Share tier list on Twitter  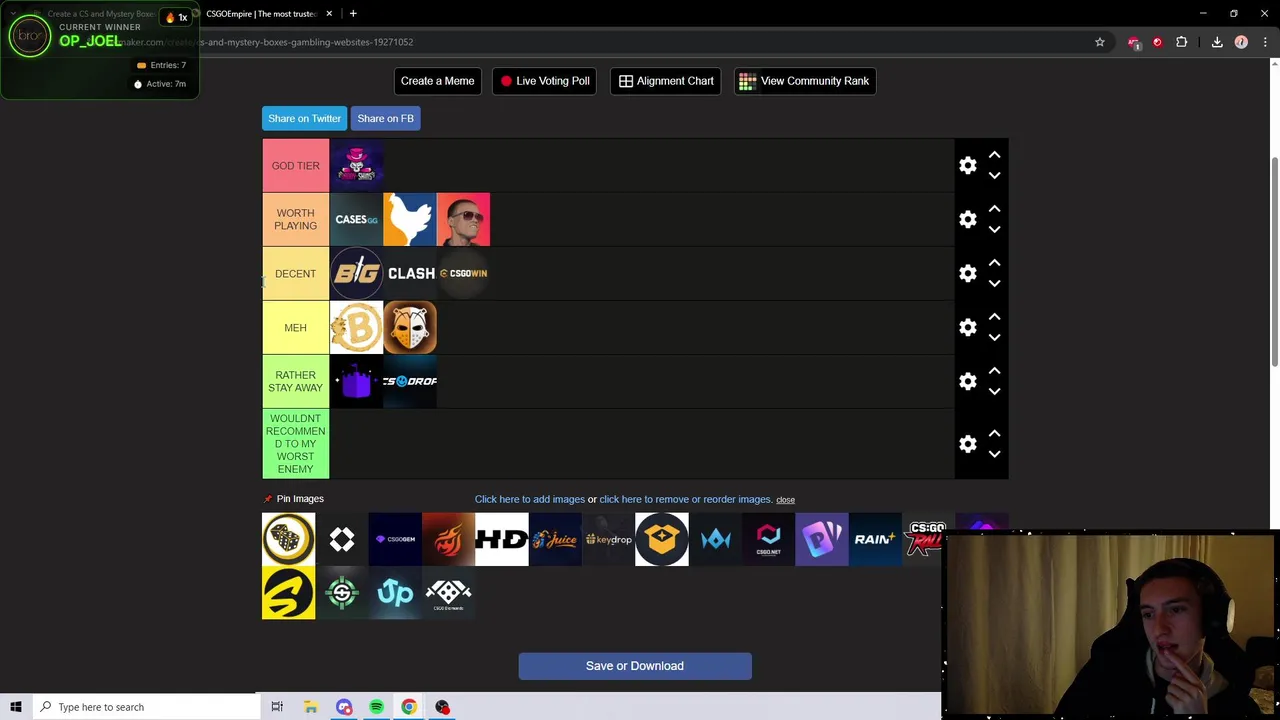point(304,118)
